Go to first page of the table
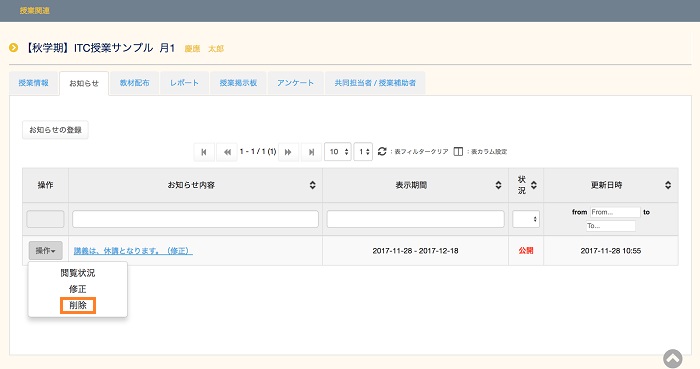The image size is (700, 369). [204, 152]
